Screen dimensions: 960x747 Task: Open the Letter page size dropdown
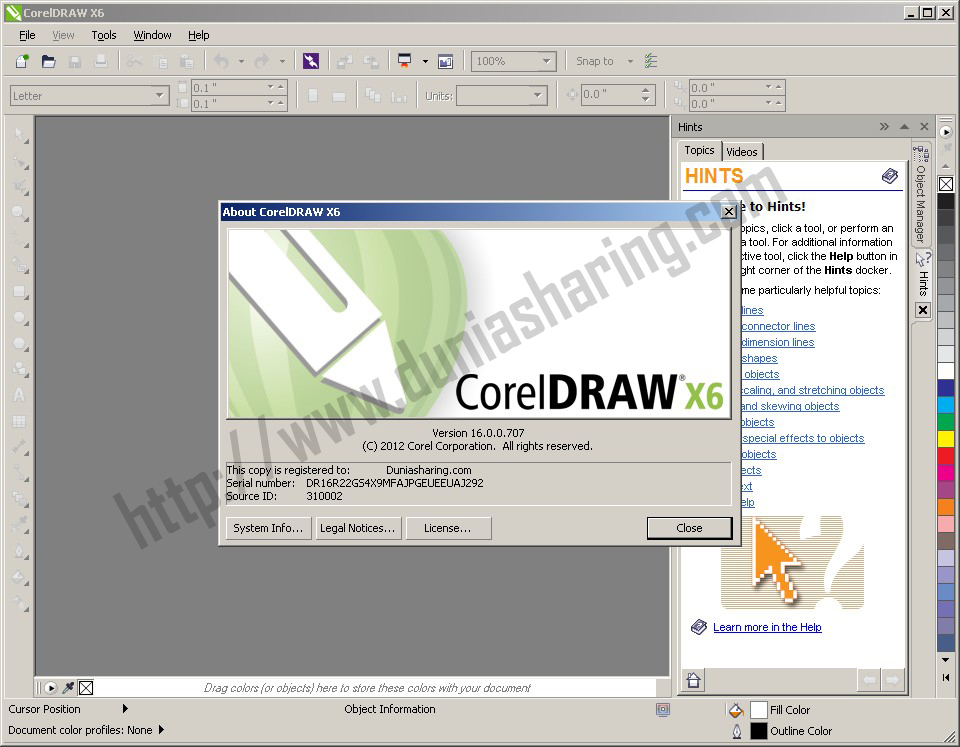click(x=160, y=96)
